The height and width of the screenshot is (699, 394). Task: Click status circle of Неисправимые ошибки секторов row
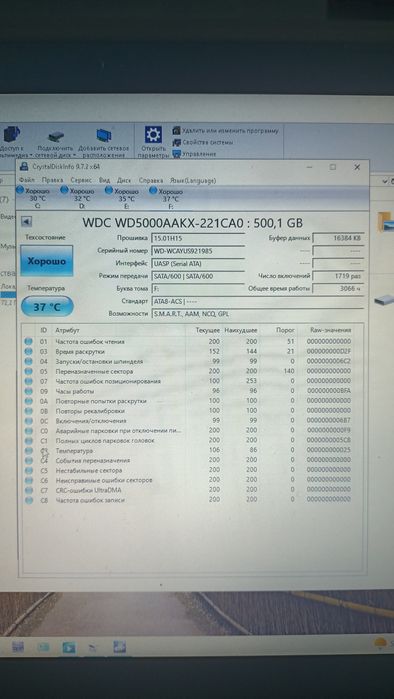29,480
